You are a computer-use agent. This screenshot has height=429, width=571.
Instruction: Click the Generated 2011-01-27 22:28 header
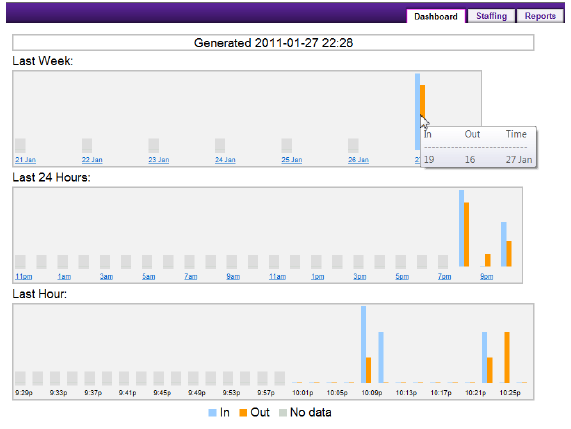[x=273, y=43]
